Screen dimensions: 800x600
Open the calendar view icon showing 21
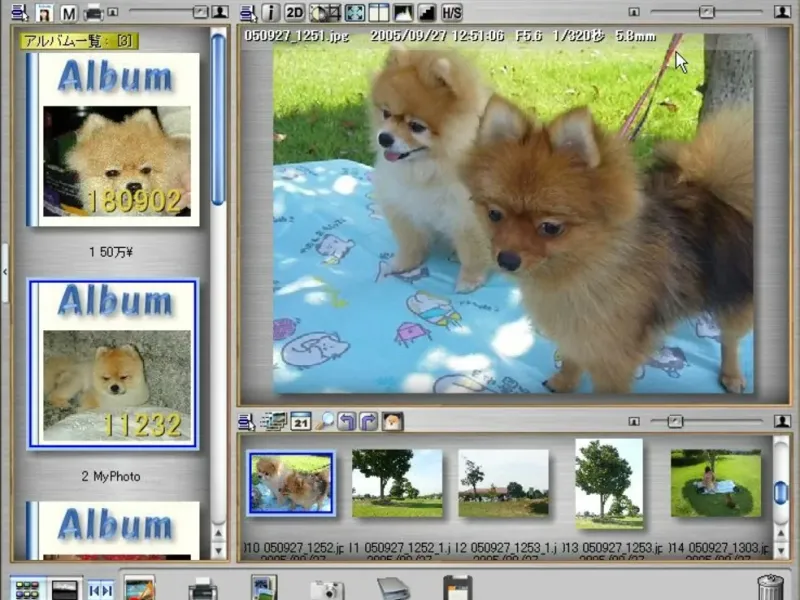tap(300, 422)
